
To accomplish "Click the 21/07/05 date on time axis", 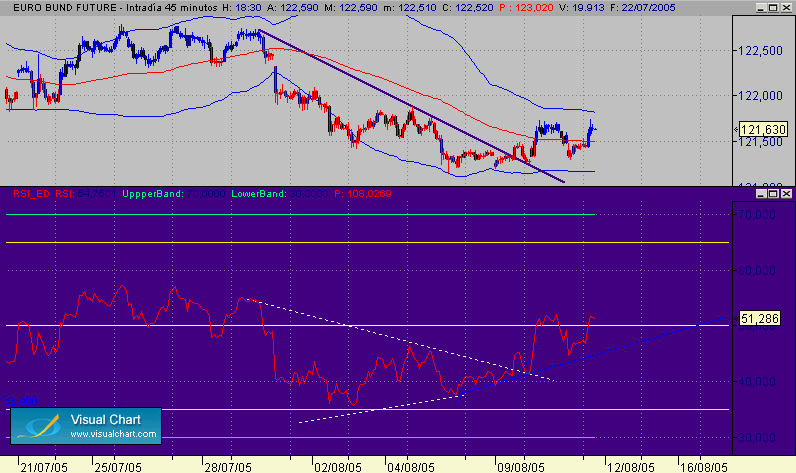I will [44, 467].
